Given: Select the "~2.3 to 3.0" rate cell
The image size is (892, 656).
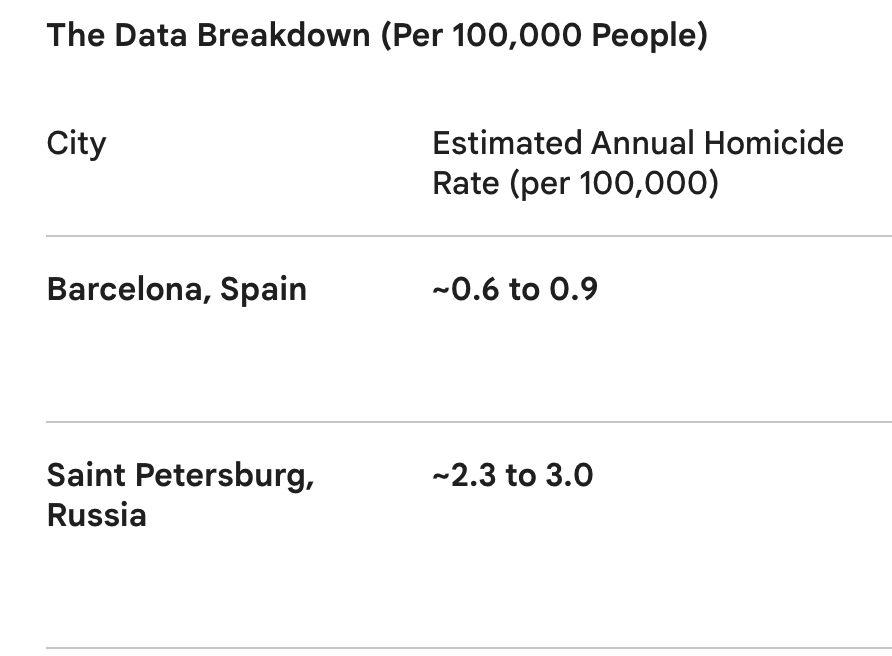Looking at the screenshot, I should coord(513,475).
